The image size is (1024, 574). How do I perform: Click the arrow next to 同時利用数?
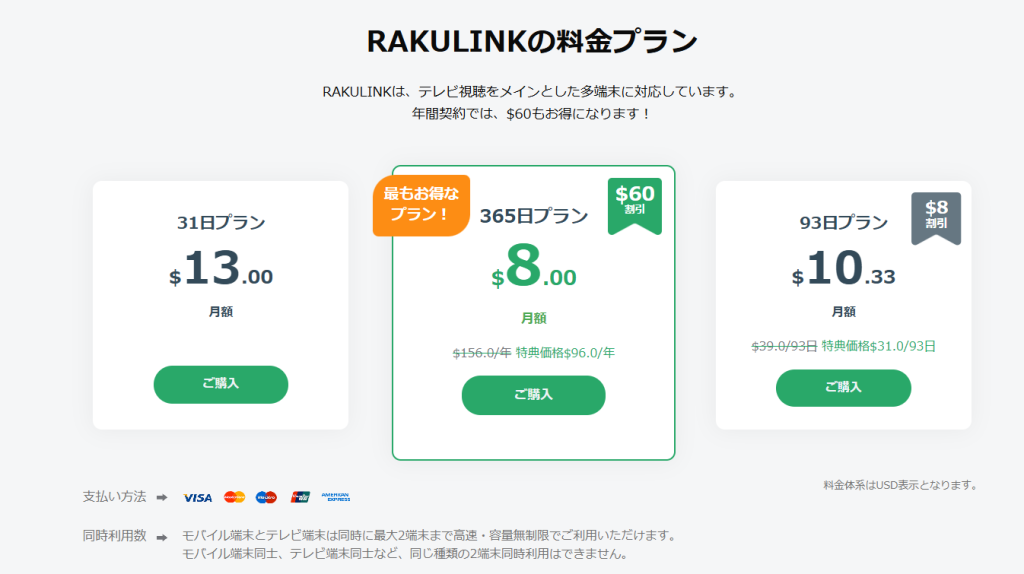(162, 536)
